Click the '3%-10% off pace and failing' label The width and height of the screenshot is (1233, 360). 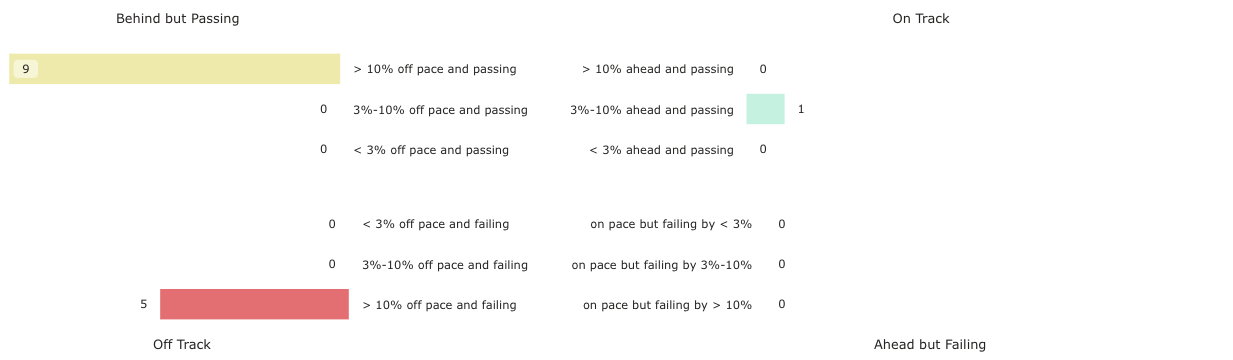[x=445, y=265]
